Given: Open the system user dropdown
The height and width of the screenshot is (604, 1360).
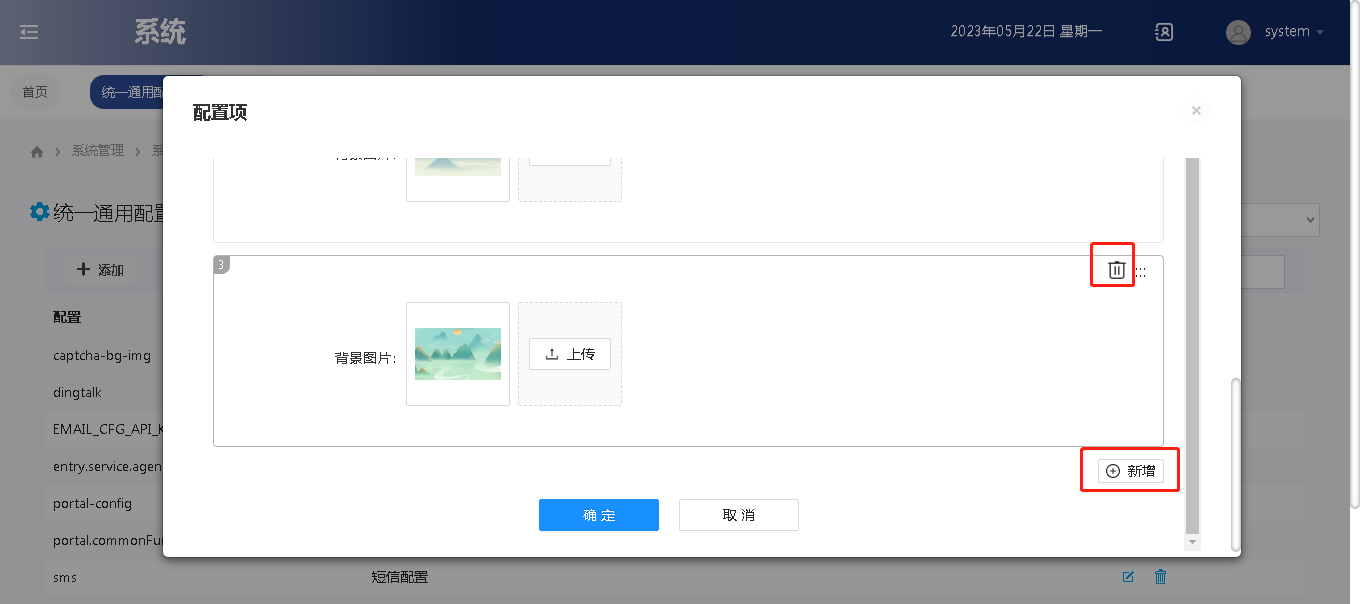Looking at the screenshot, I should coord(1294,32).
